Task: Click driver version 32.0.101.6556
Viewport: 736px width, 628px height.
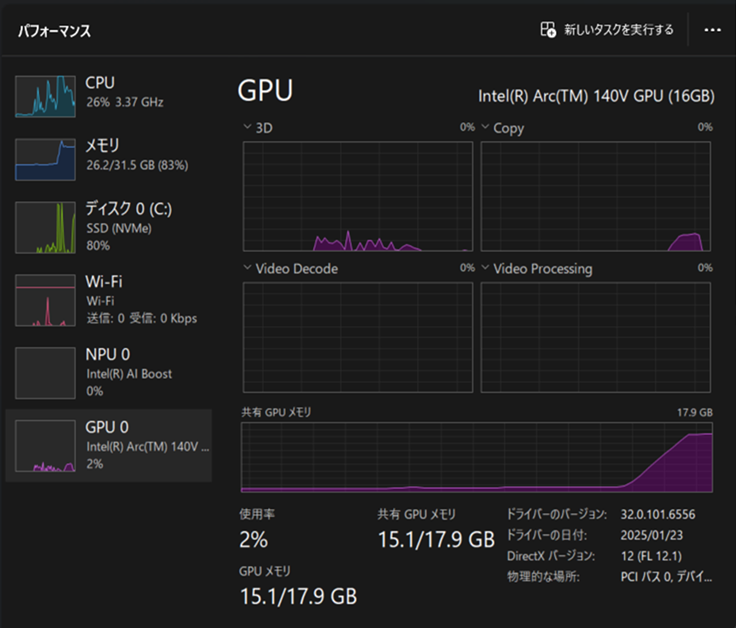Action: (x=658, y=514)
